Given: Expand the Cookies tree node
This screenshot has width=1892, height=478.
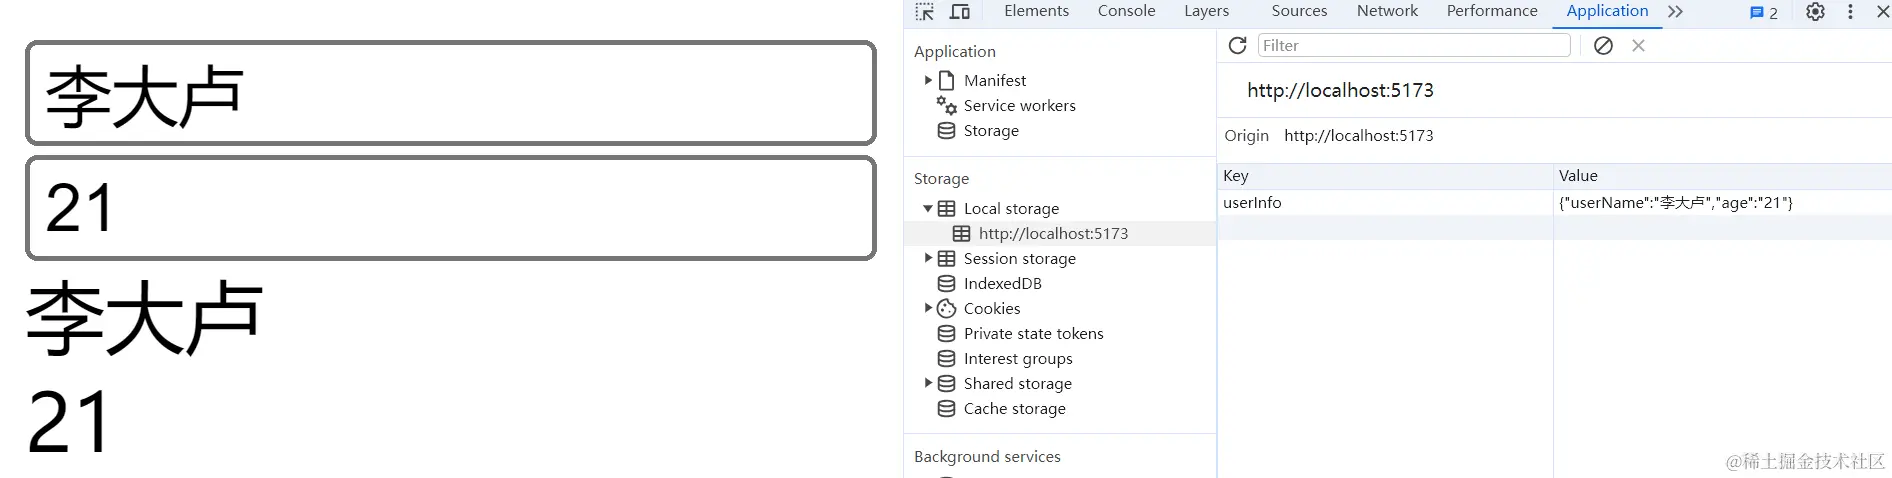Looking at the screenshot, I should [x=928, y=308].
